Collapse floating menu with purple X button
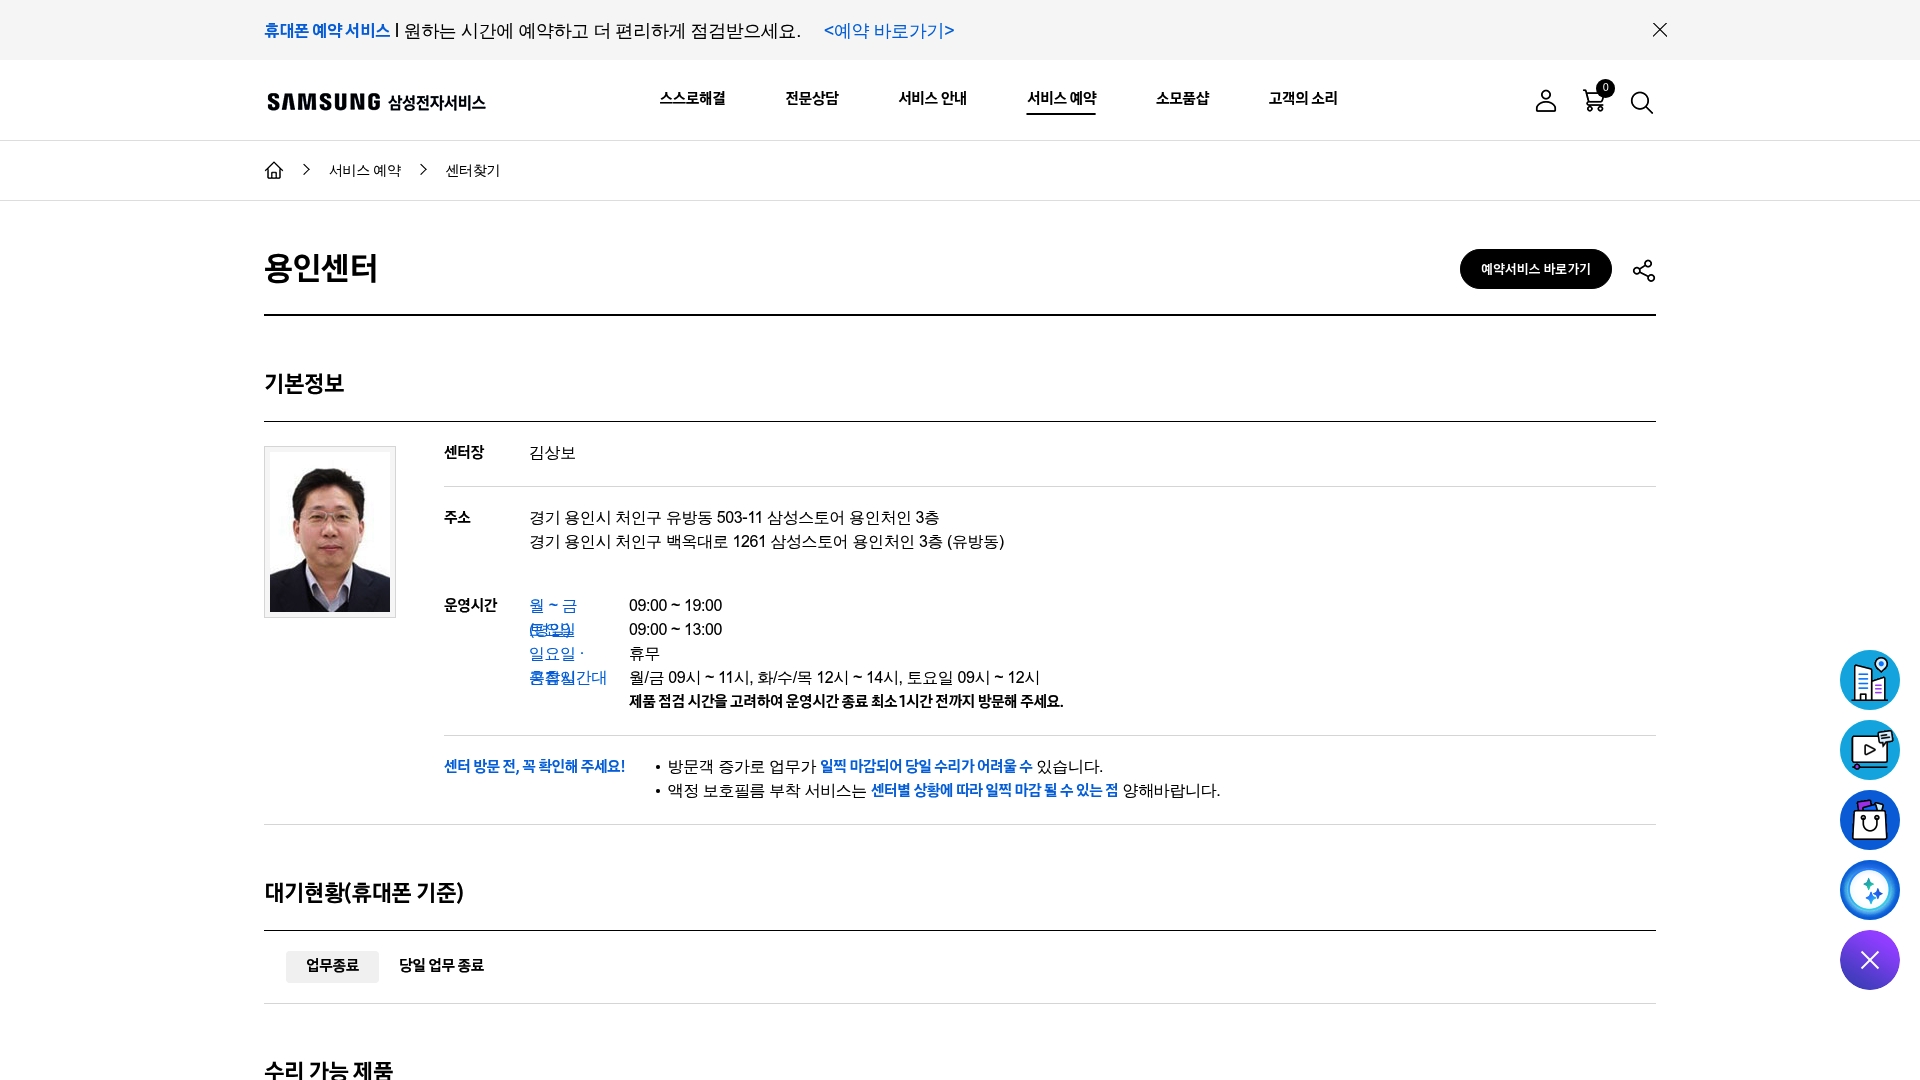Image resolution: width=1920 pixels, height=1080 pixels. point(1870,960)
